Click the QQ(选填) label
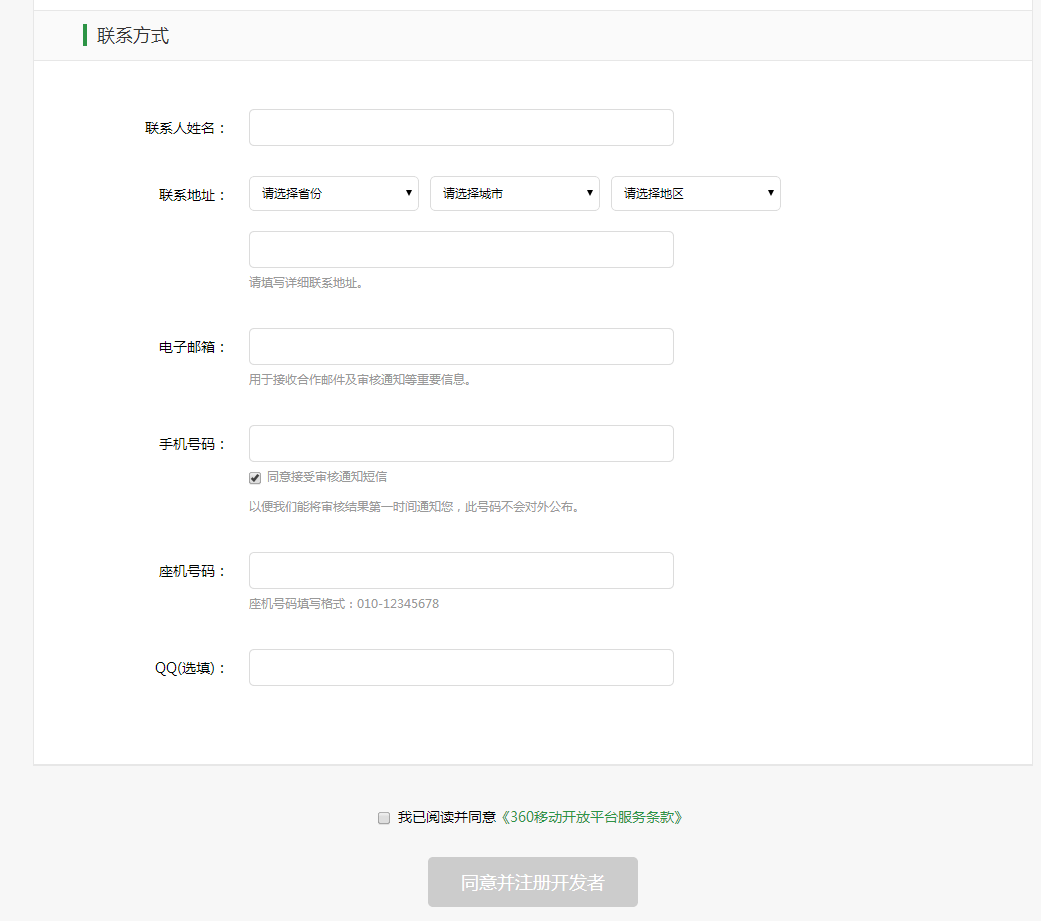This screenshot has width=1041, height=921. click(190, 668)
